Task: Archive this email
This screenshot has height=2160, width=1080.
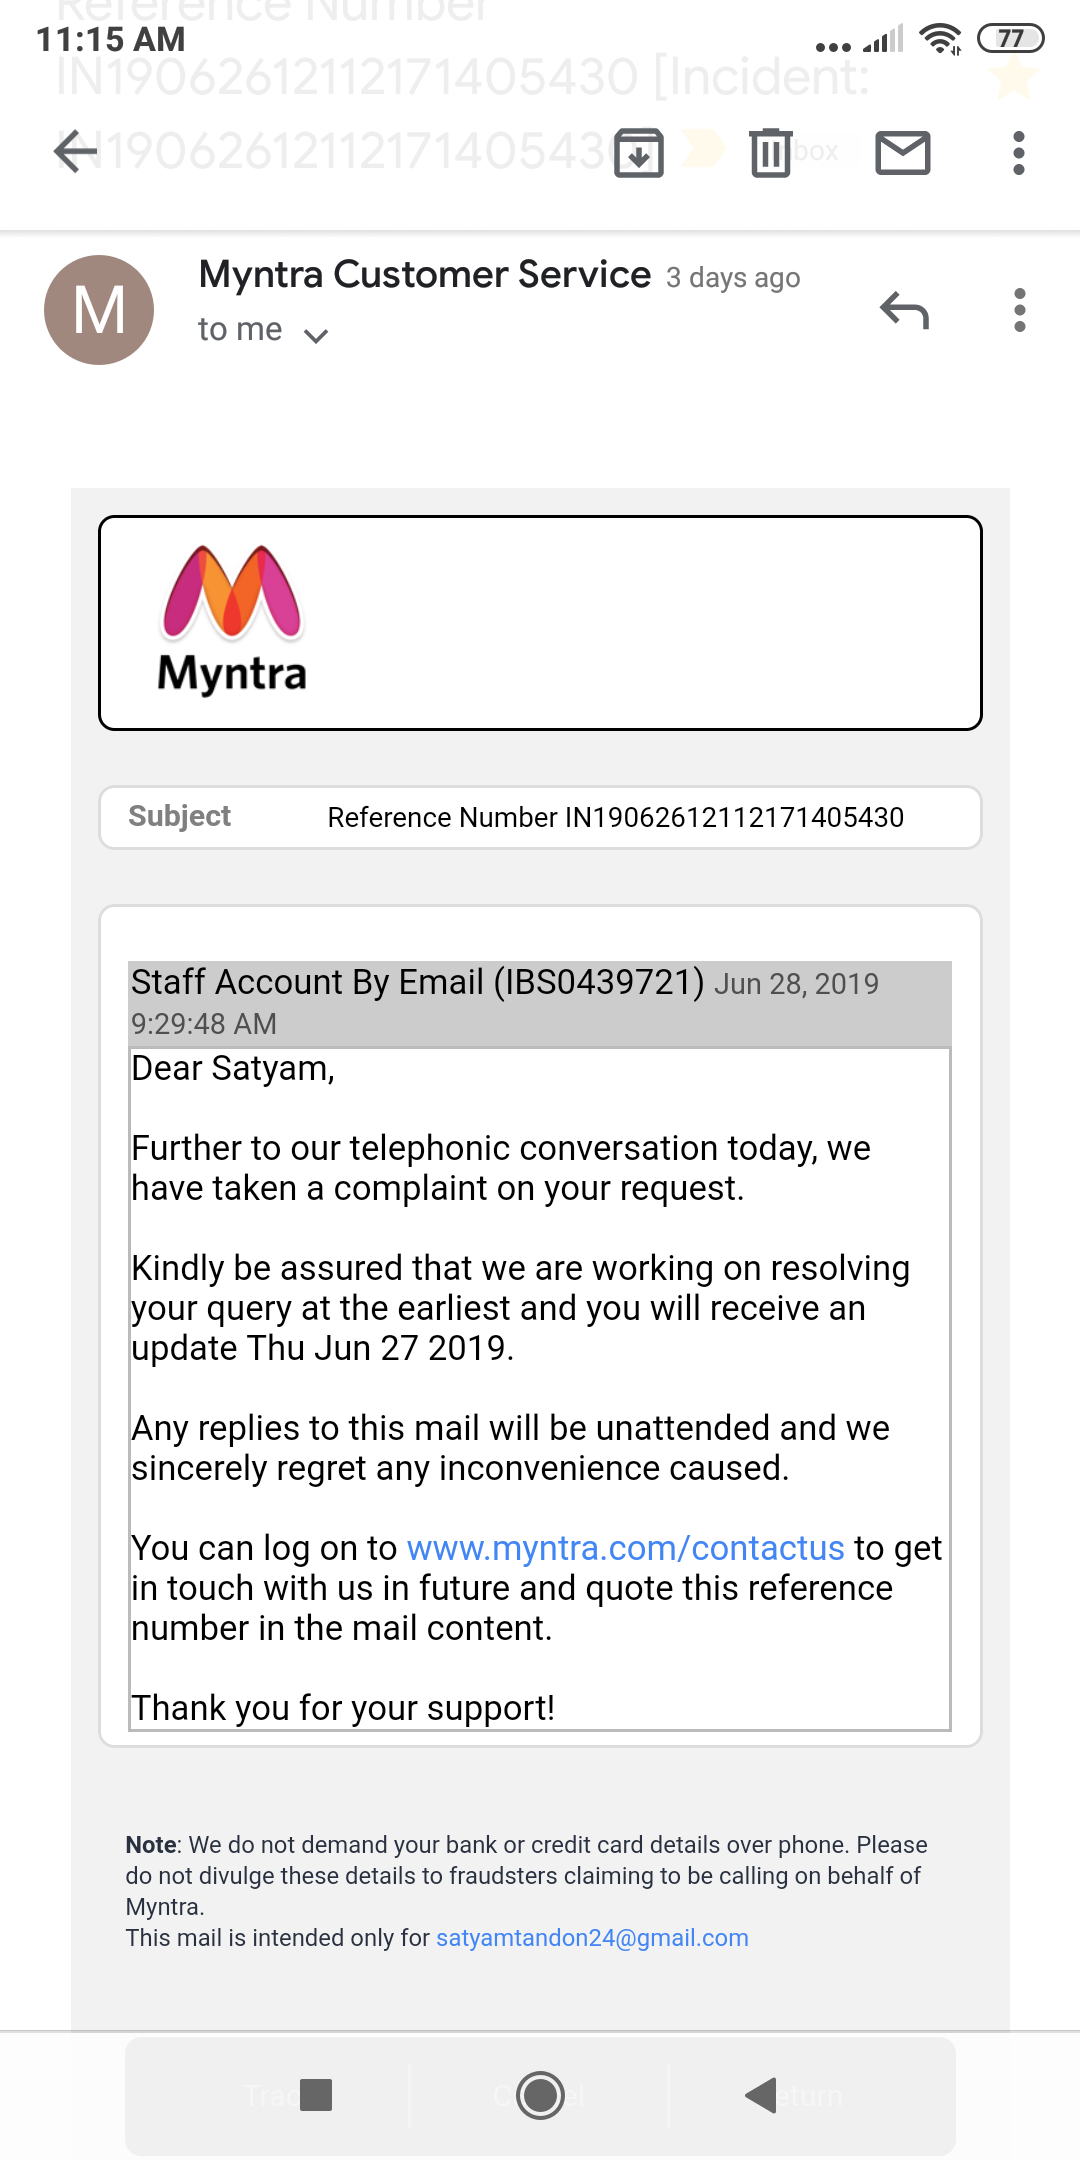Action: [x=639, y=153]
